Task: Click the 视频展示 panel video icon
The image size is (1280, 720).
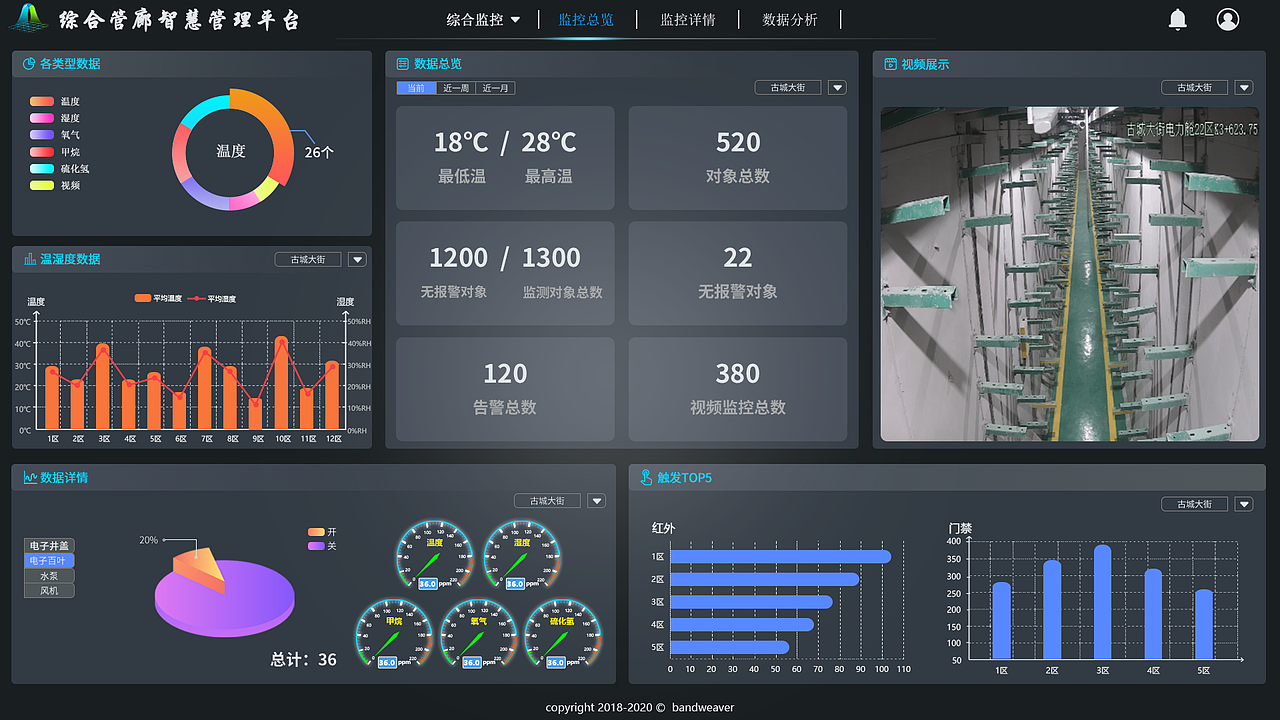Action: click(x=890, y=64)
